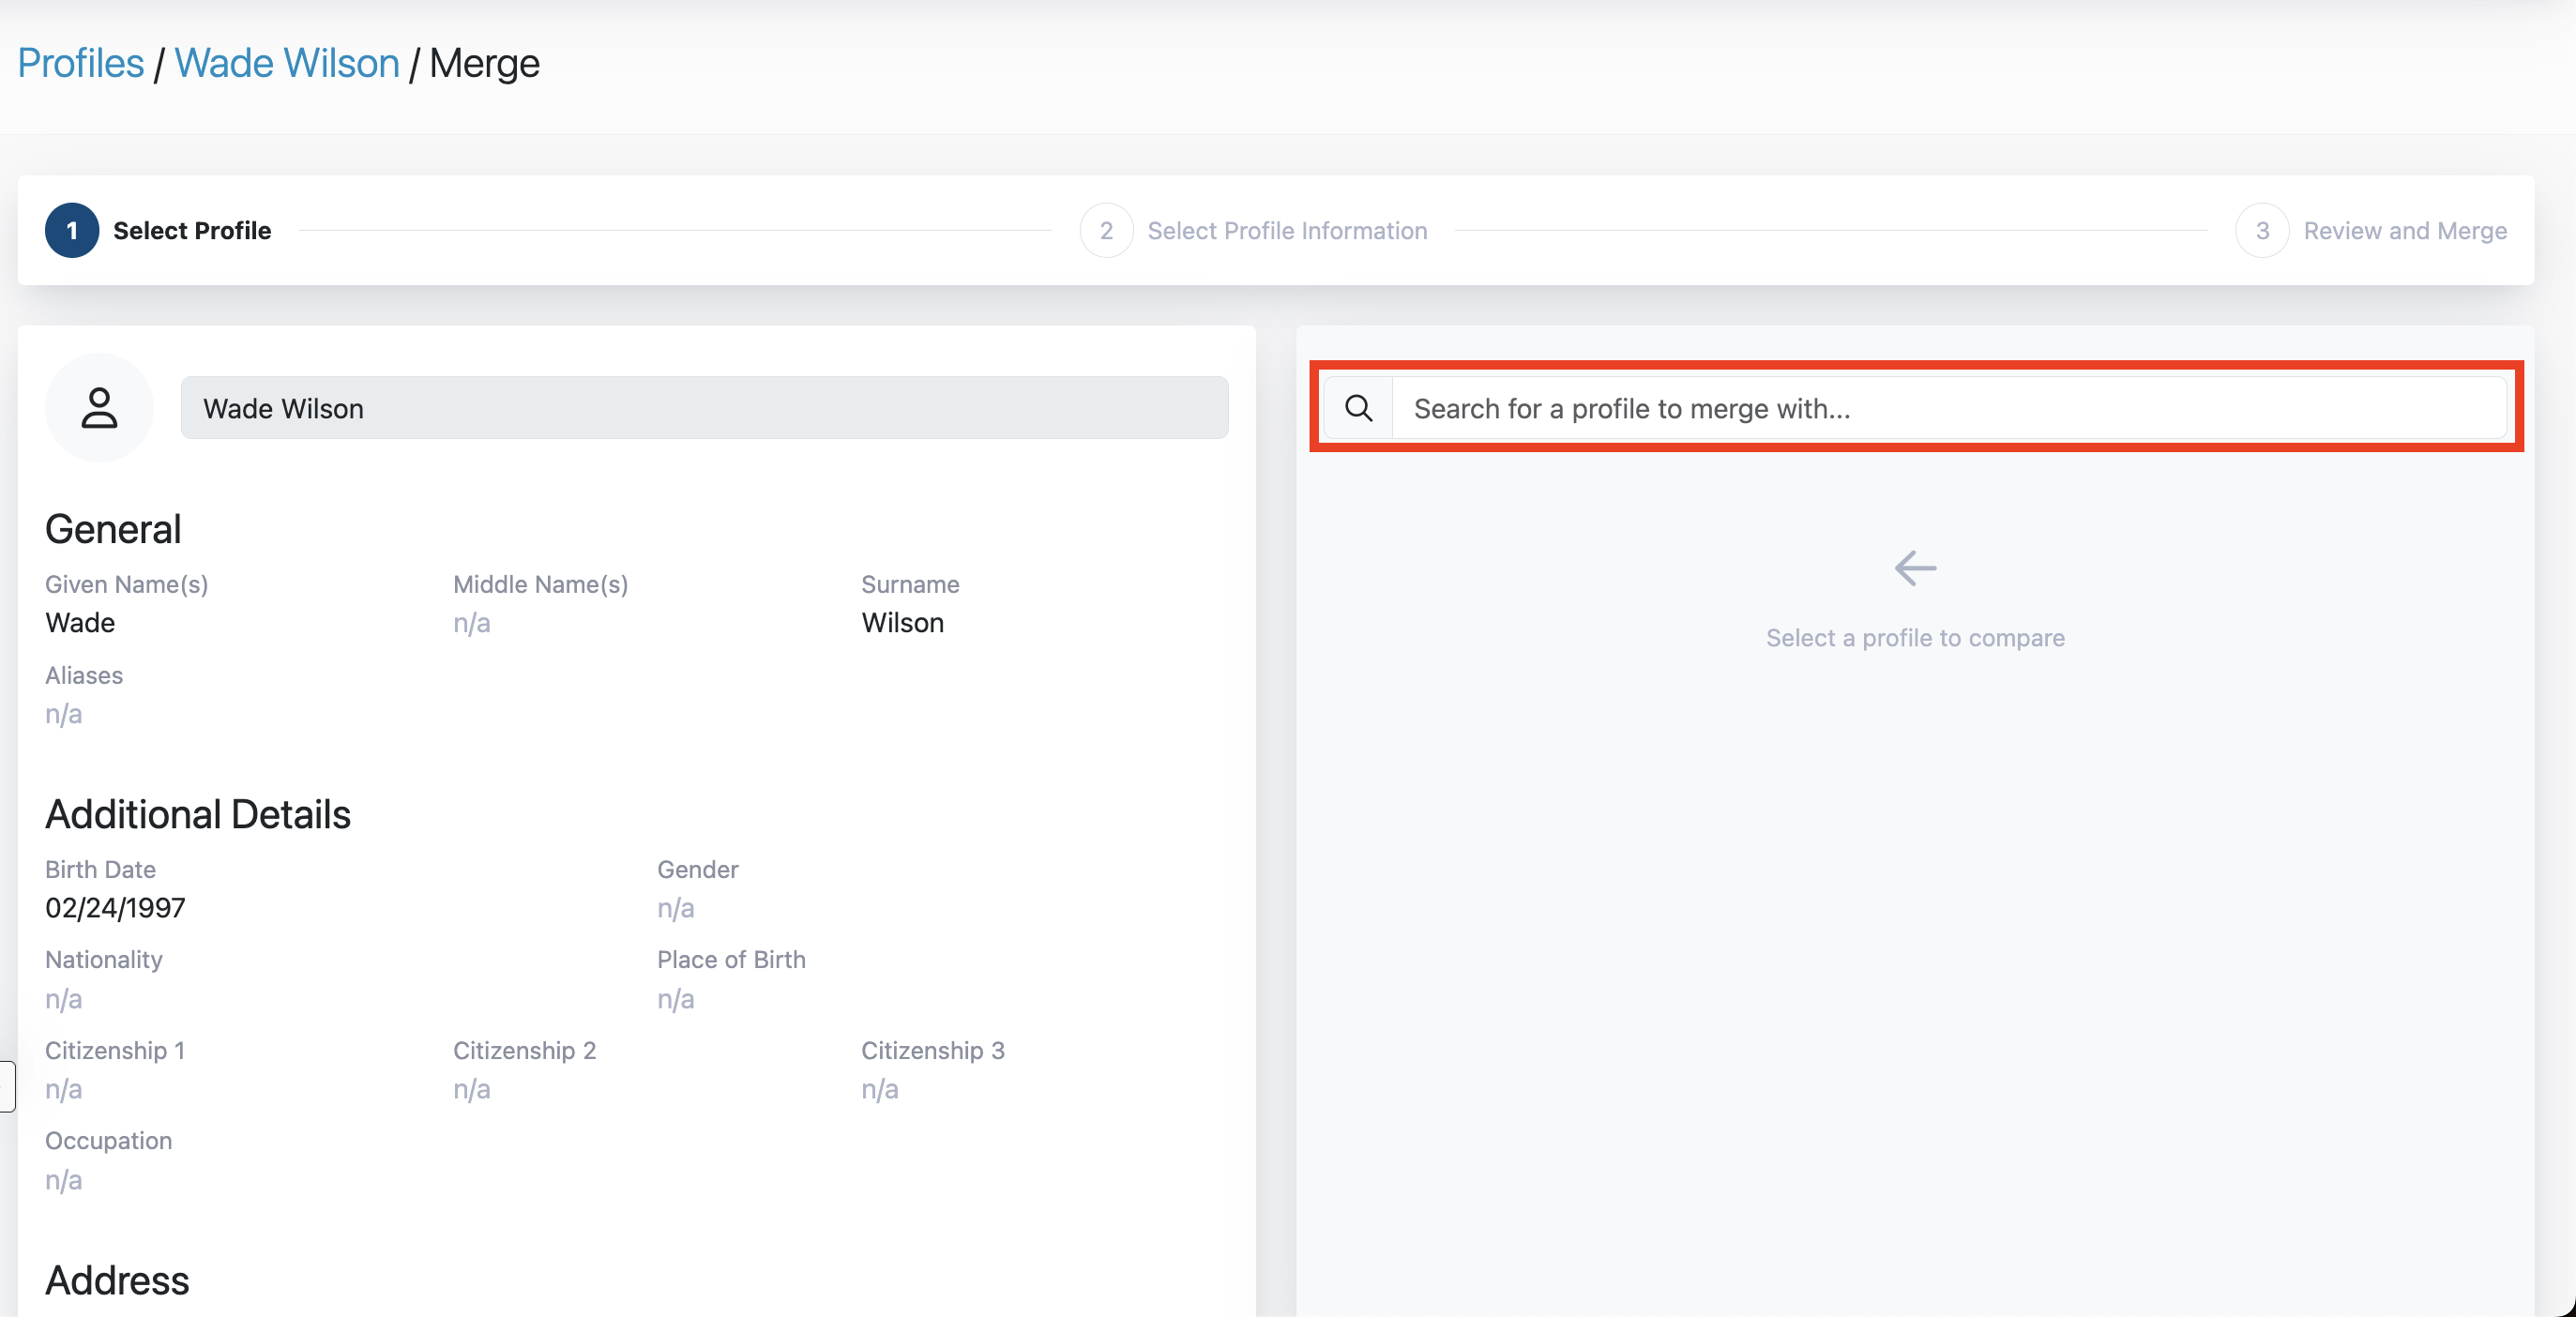
Task: Open the Profiles breadcrumb link
Action: pos(81,63)
